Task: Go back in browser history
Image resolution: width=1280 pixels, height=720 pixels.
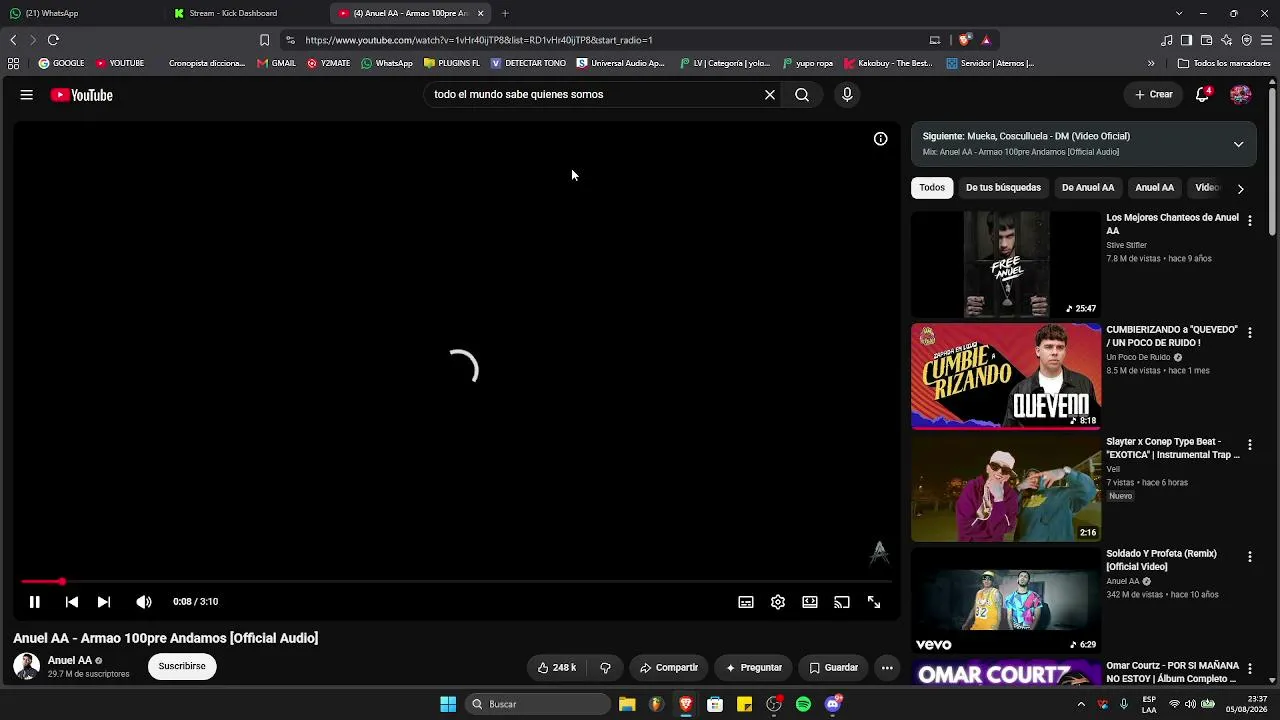Action: point(13,40)
